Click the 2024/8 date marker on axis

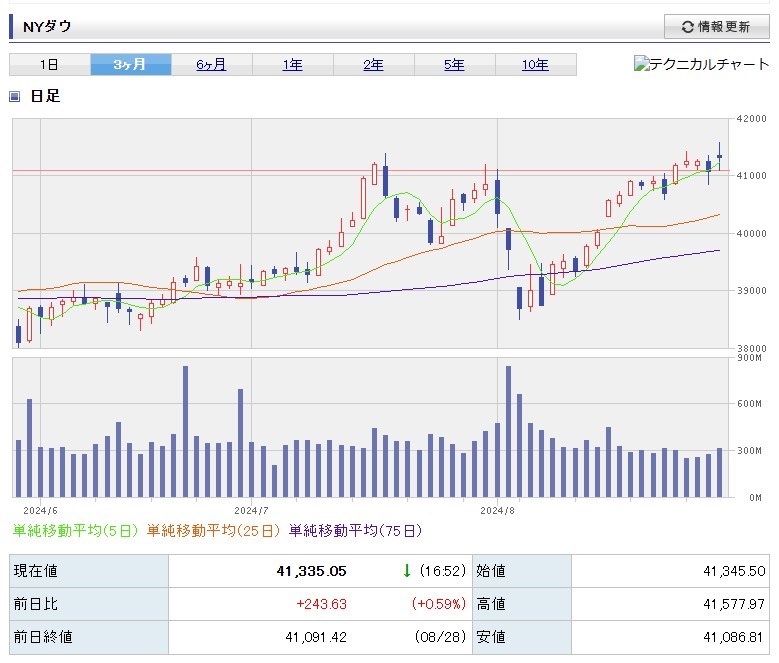tap(497, 509)
